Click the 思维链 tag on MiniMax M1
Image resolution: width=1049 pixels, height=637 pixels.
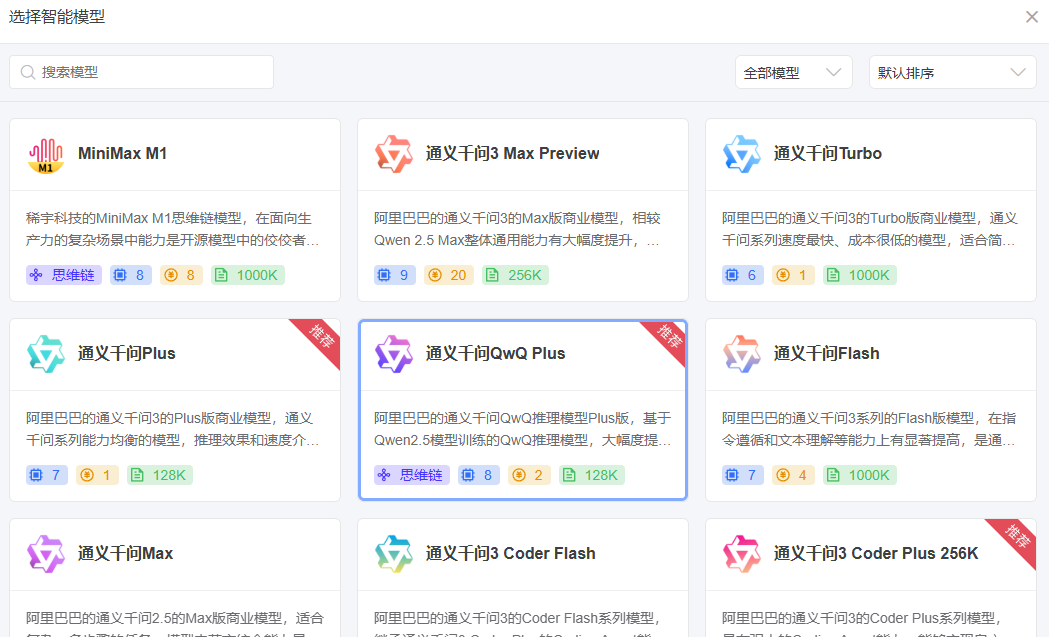pyautogui.click(x=64, y=275)
